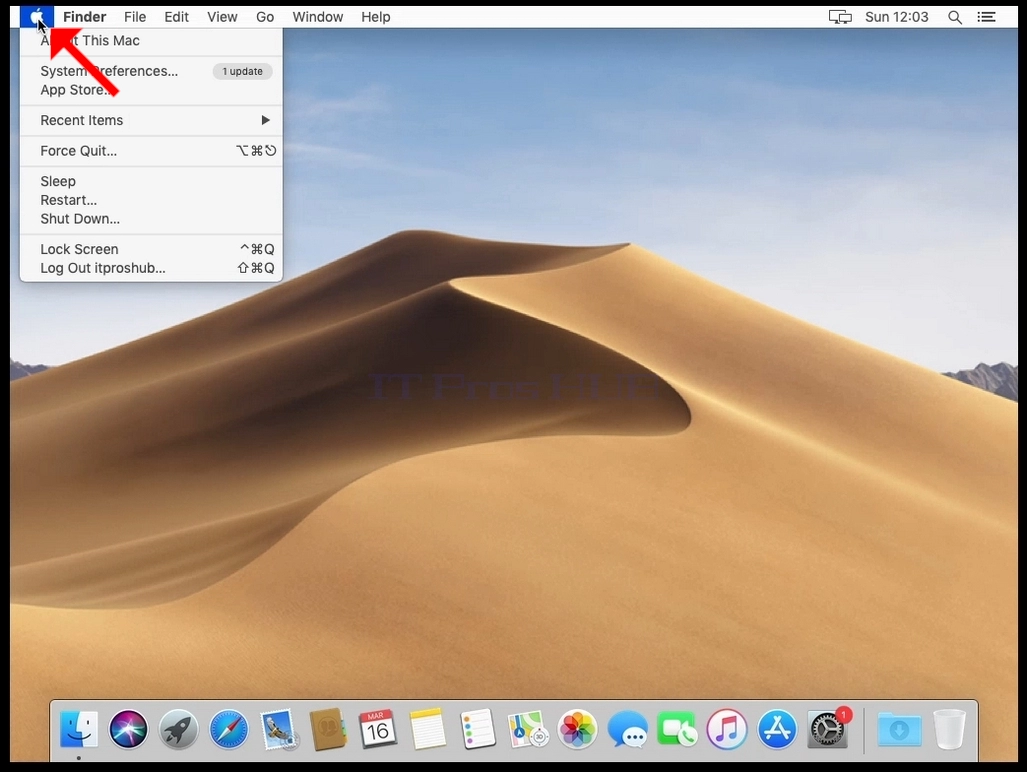Click the Apple menu logo

37,16
